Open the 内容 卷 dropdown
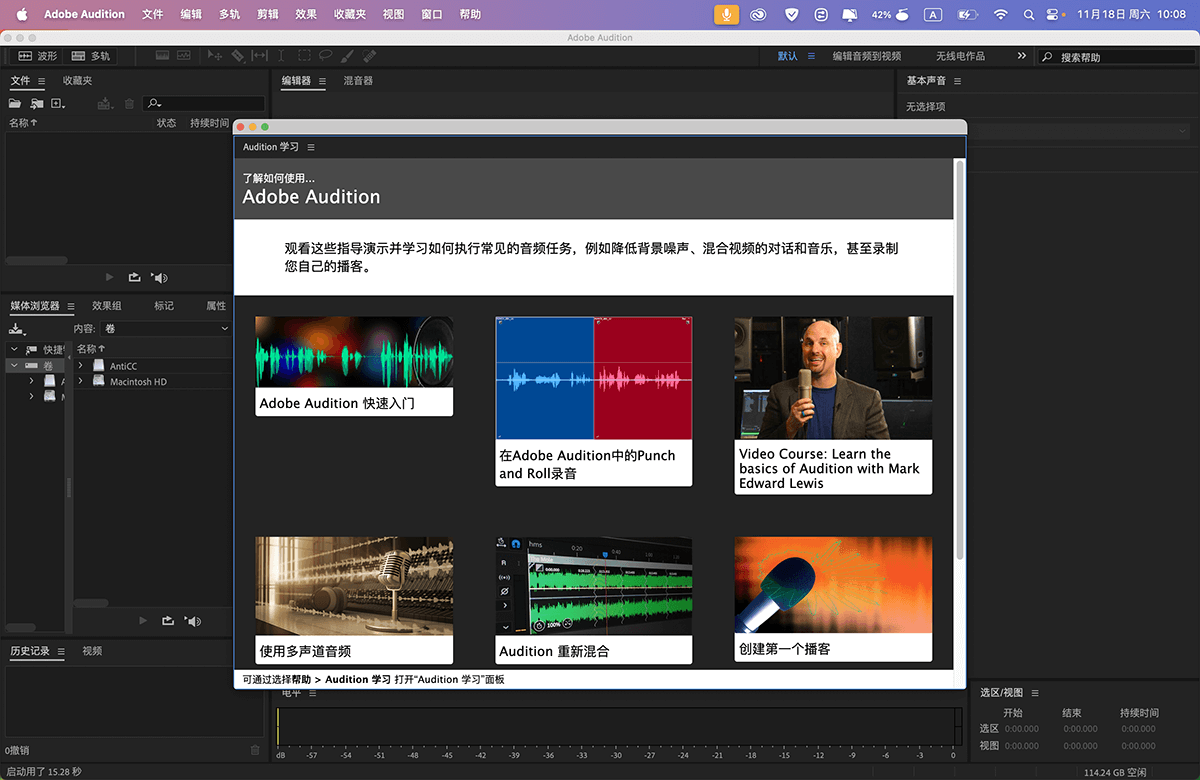1200x780 pixels. (x=166, y=328)
